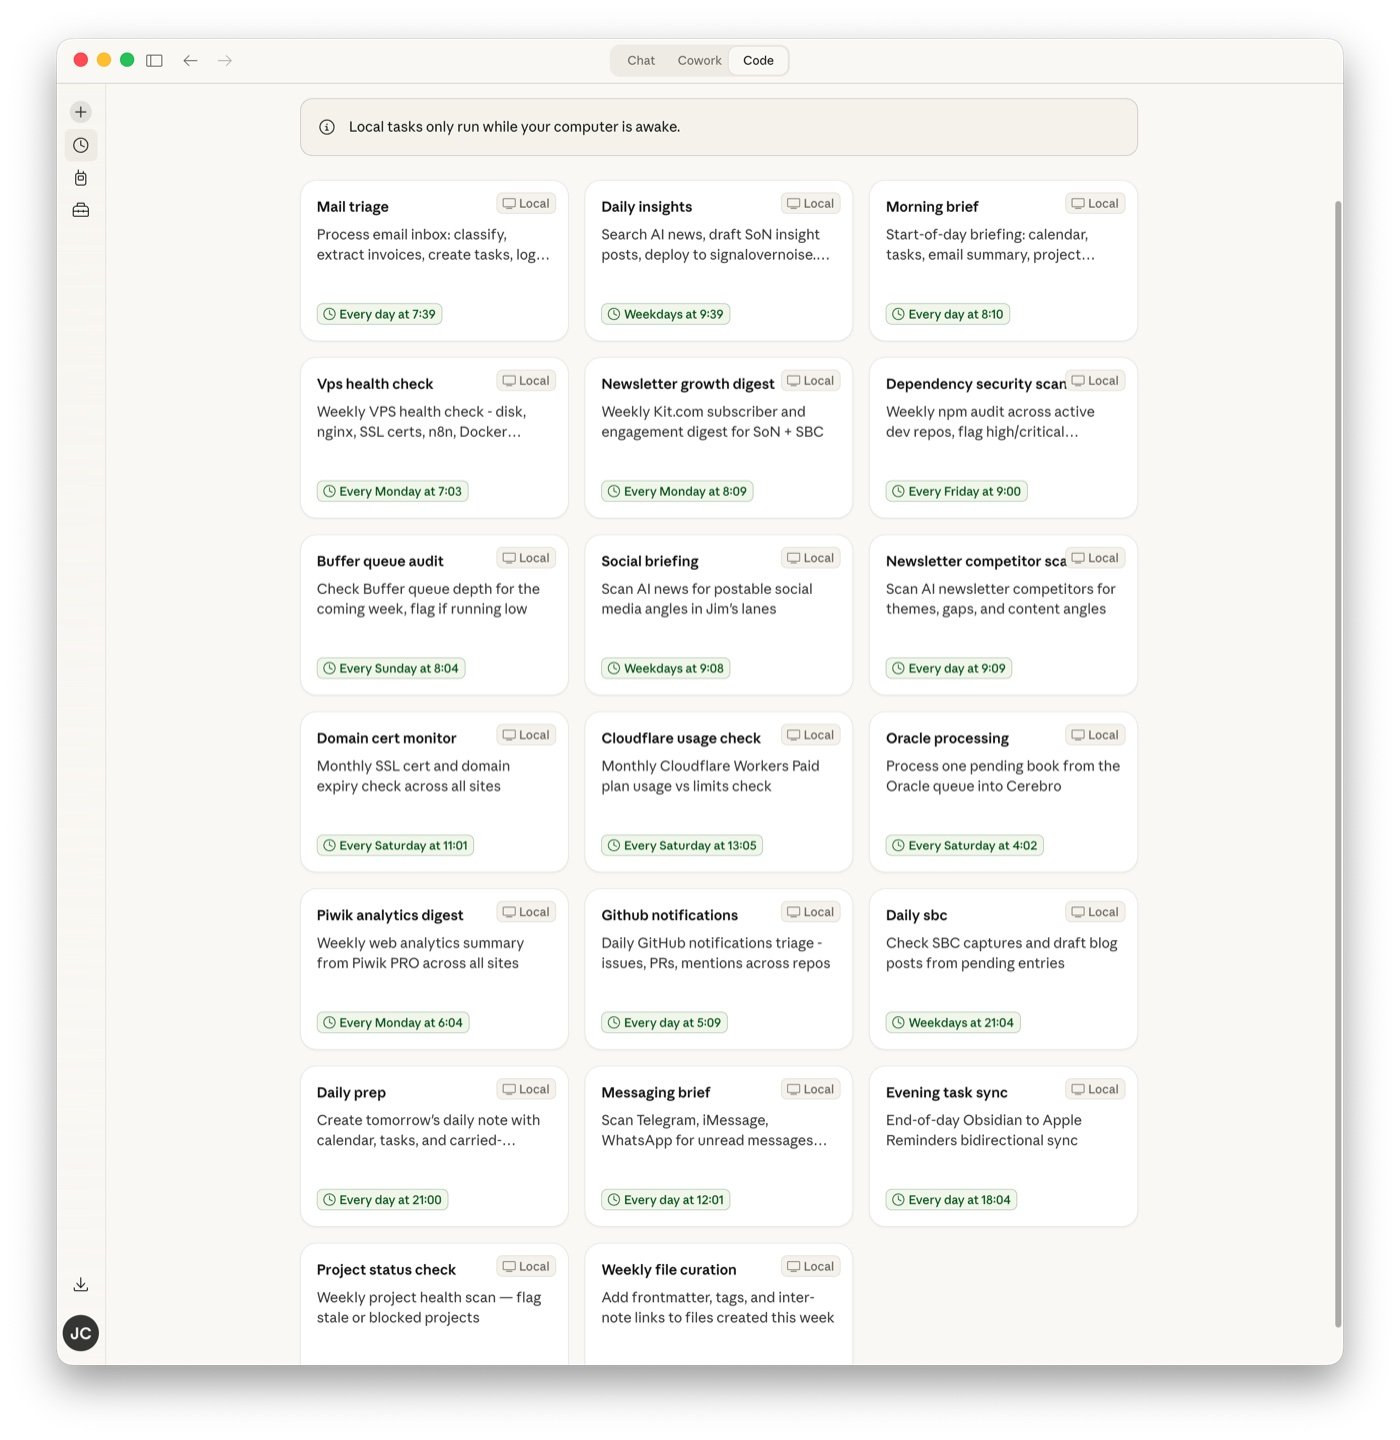Toggle the Local badge on Daily insights
Image resolution: width=1400 pixels, height=1440 pixels.
click(810, 203)
